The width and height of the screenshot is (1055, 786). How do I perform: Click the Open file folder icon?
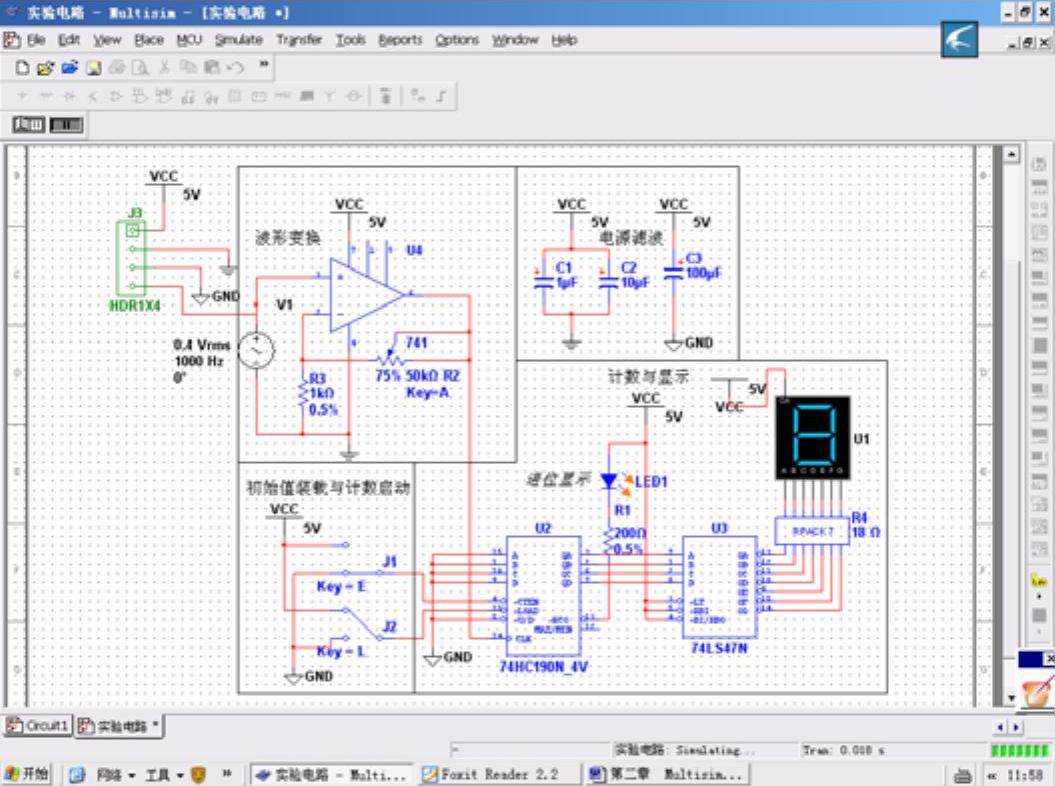(46, 67)
